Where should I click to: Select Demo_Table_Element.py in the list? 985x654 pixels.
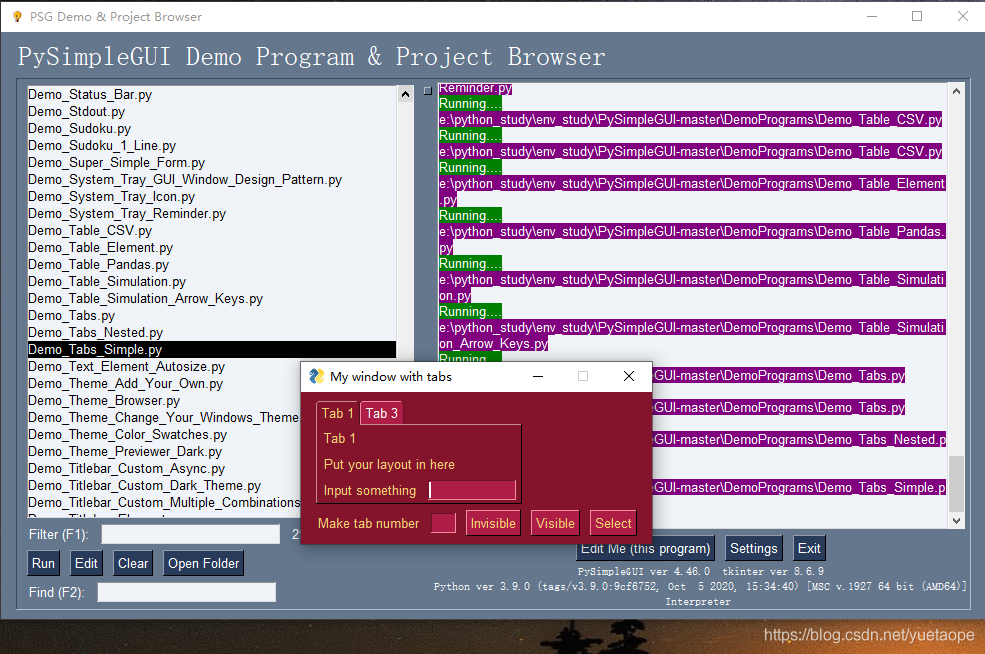click(x=212, y=248)
